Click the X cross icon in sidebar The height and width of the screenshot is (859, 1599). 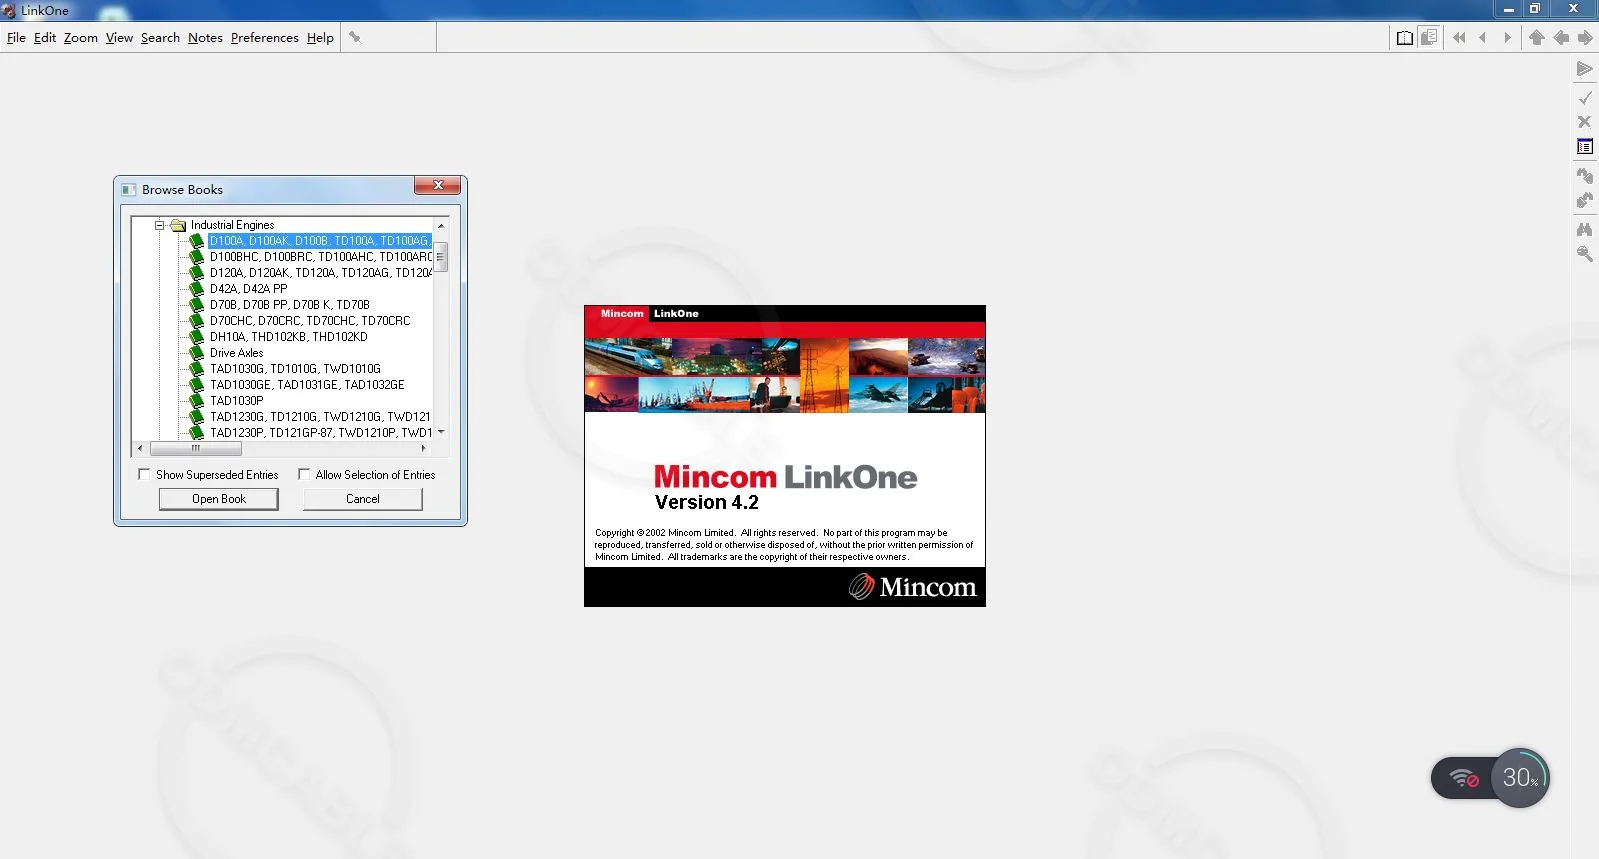click(x=1585, y=122)
